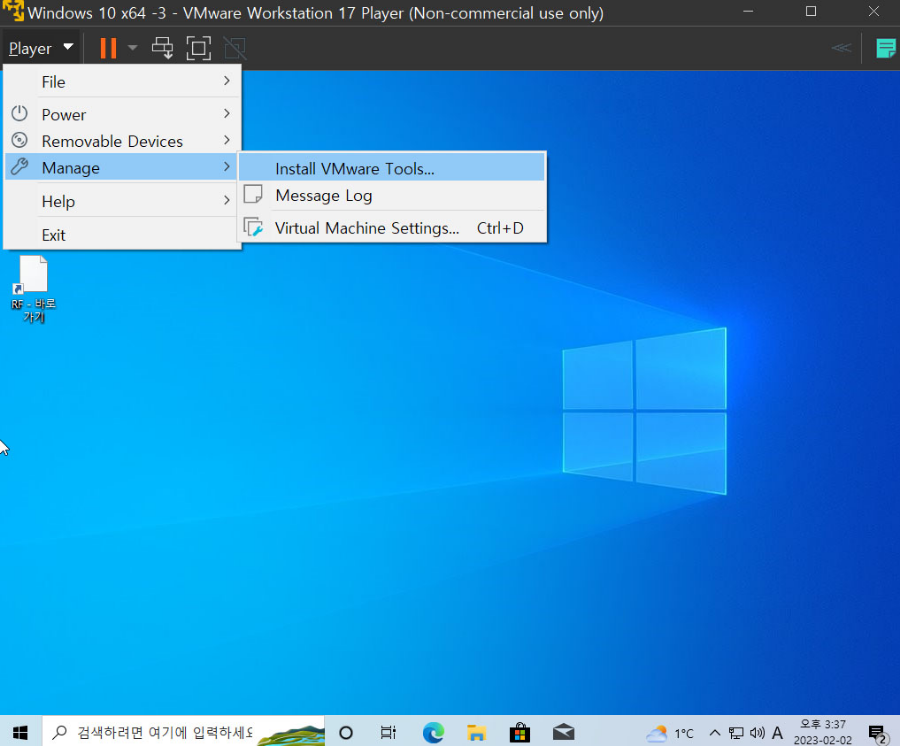Click the Manage wrench icon
Viewport: 900px width, 746px height.
[x=20, y=166]
